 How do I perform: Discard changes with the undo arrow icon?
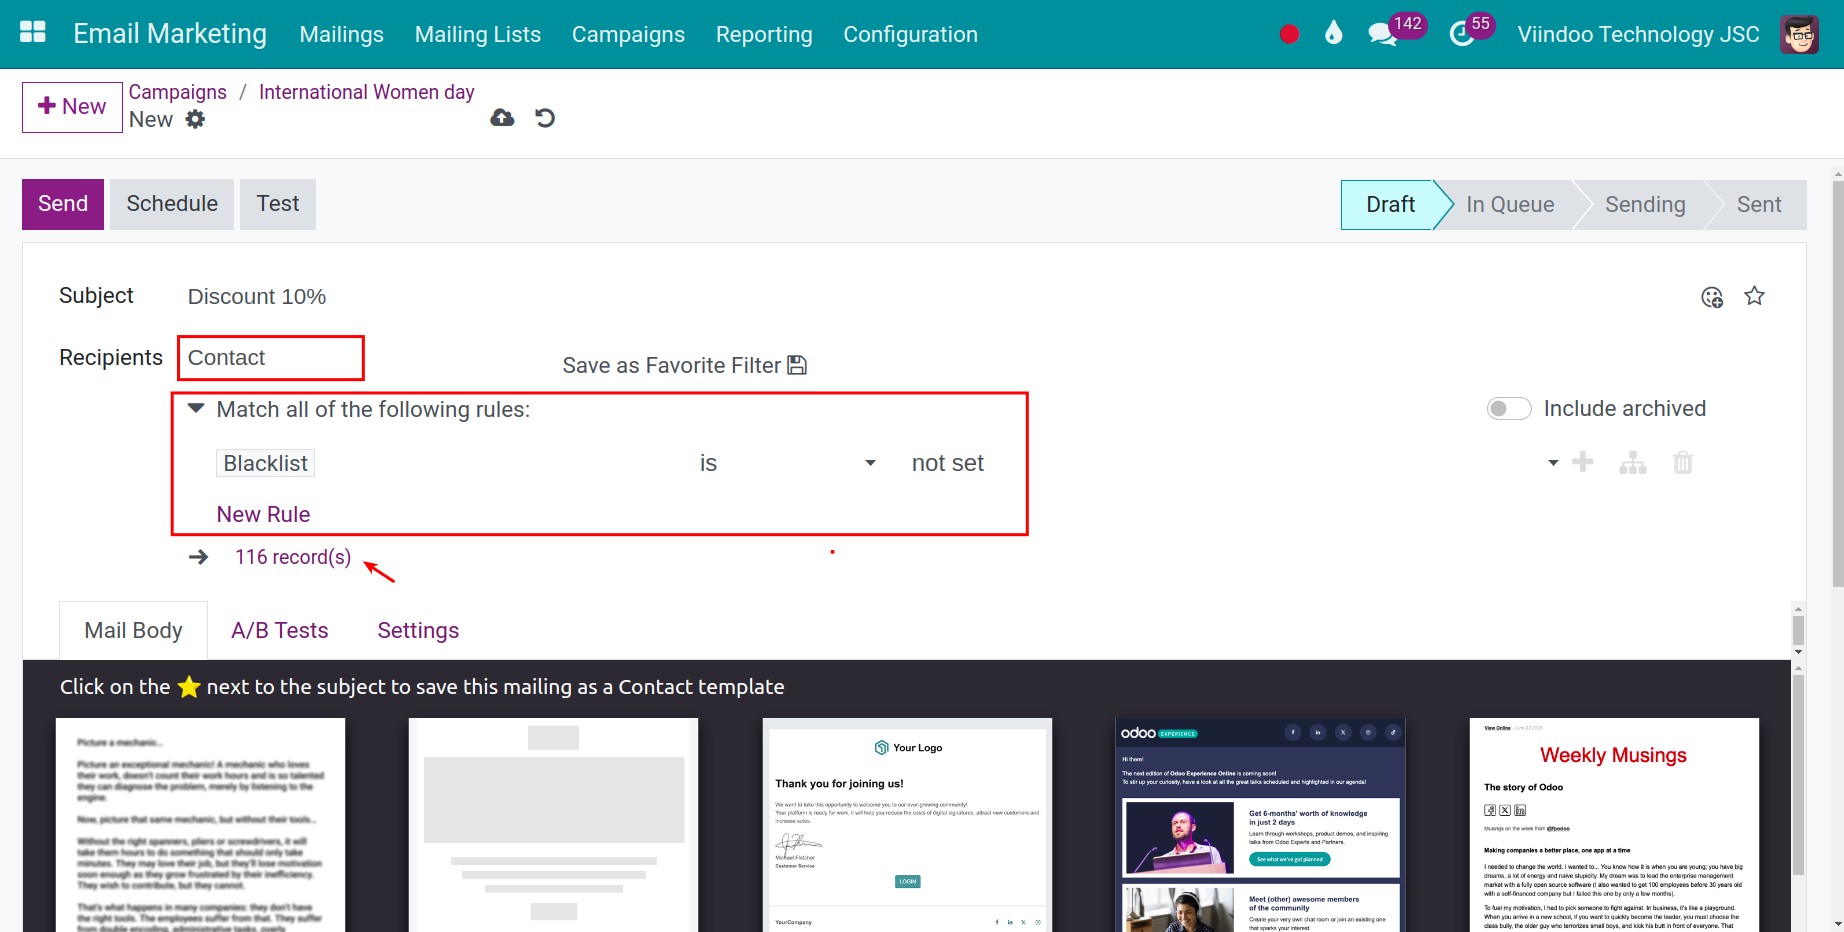tap(545, 118)
